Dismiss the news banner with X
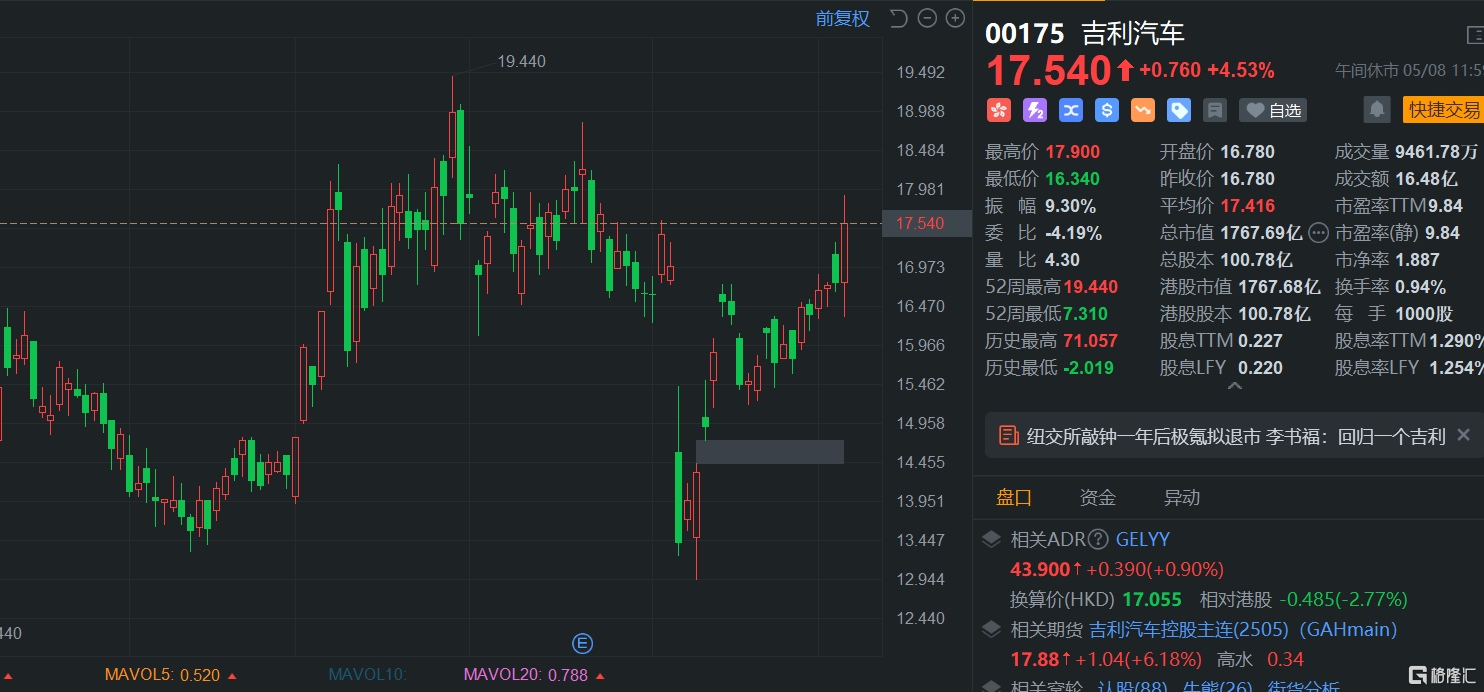Image resolution: width=1484 pixels, height=692 pixels. click(x=1463, y=435)
